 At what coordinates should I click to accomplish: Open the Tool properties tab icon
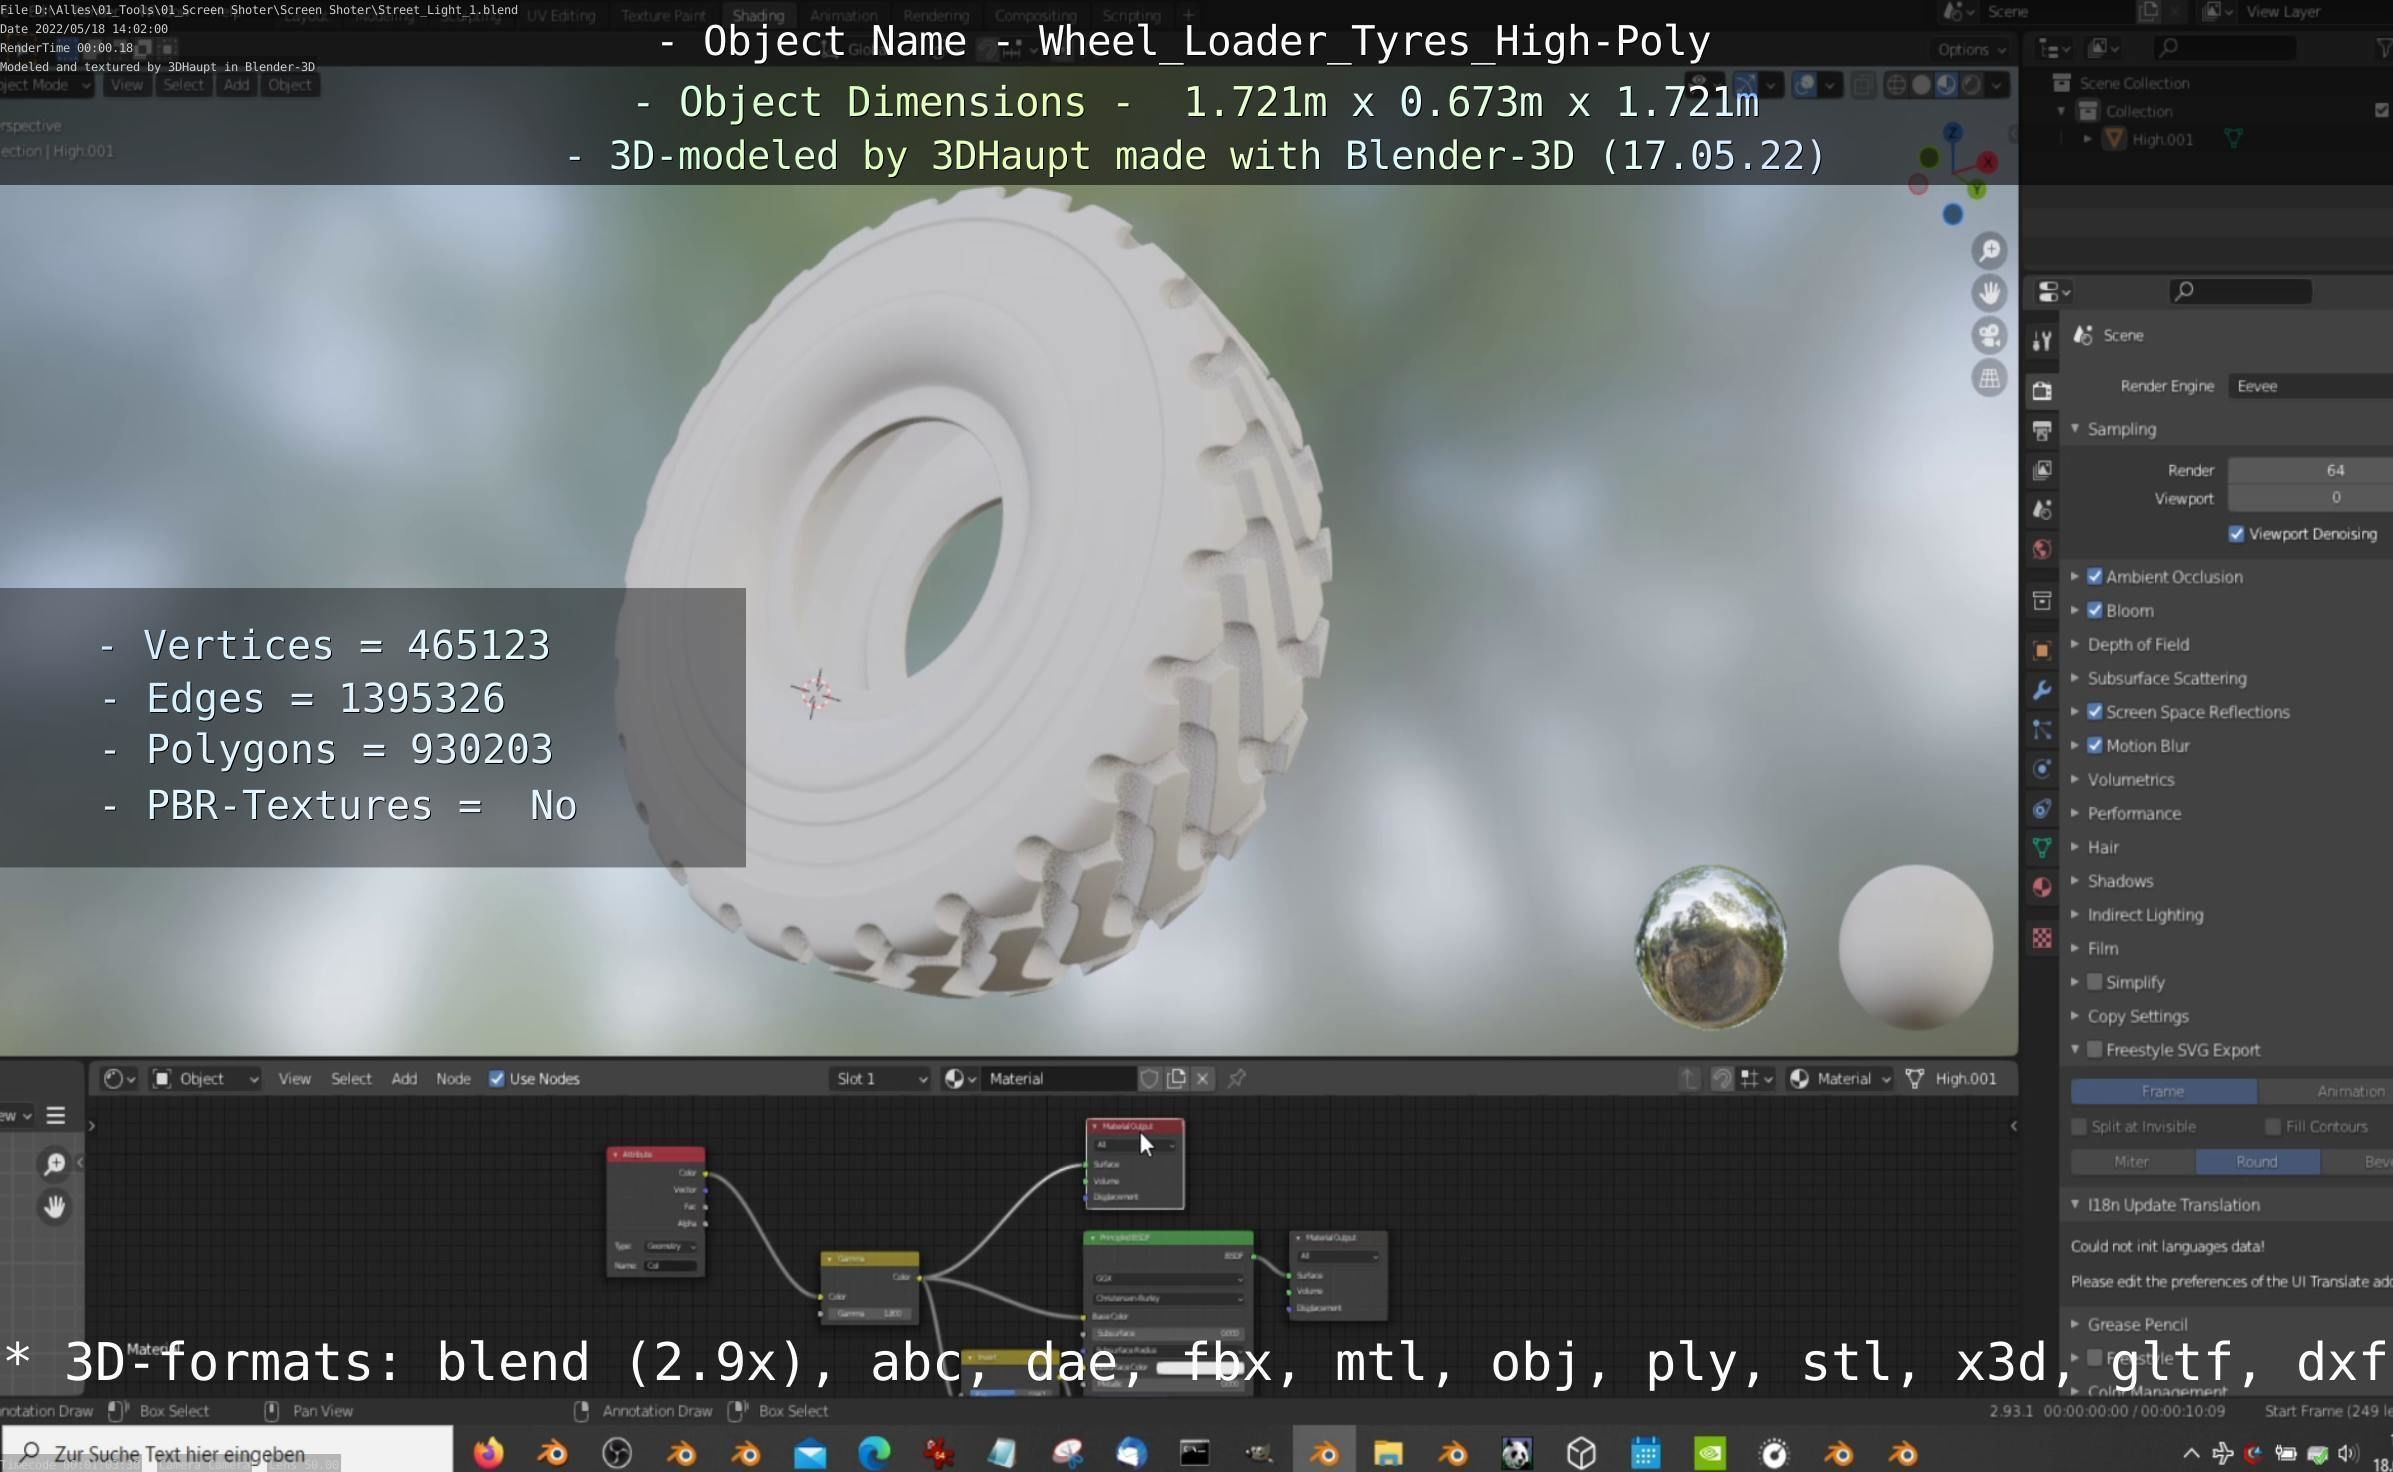point(2042,341)
